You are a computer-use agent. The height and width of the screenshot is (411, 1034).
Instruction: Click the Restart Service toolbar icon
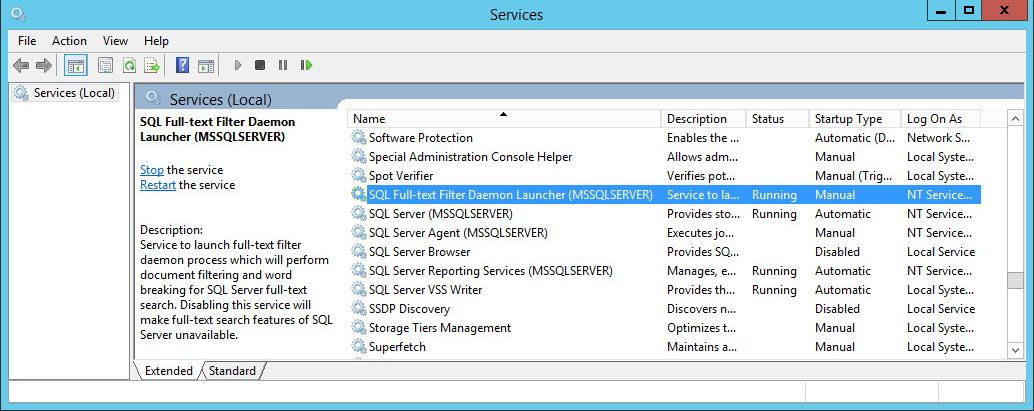click(306, 65)
